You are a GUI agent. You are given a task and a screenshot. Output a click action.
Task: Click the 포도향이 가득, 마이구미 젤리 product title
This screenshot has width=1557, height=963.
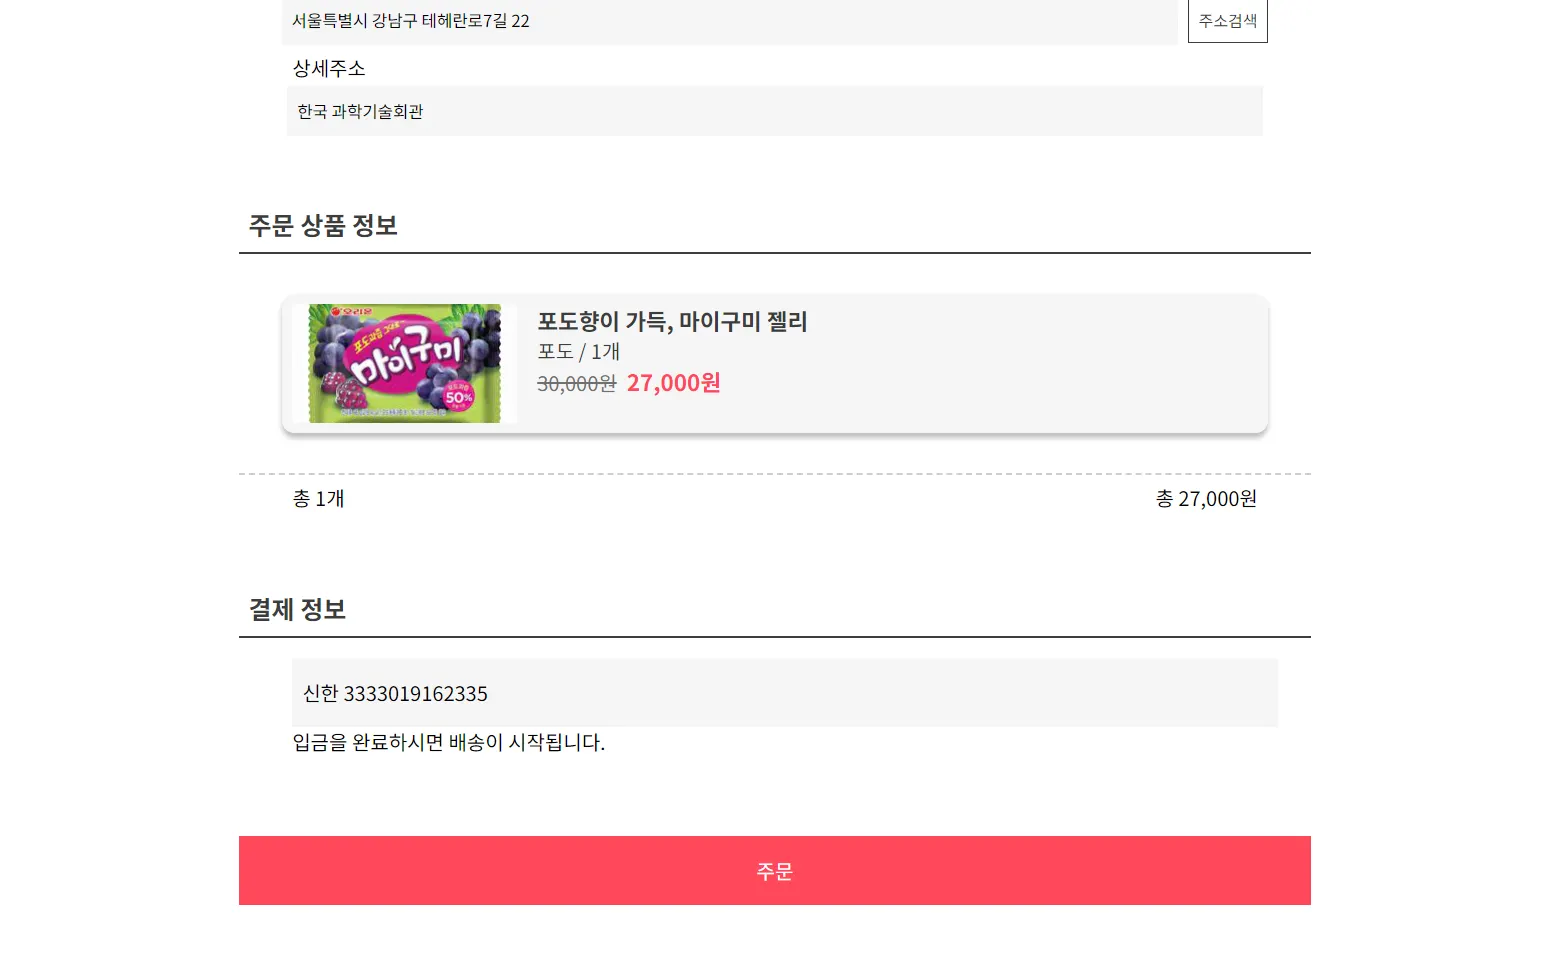click(672, 322)
